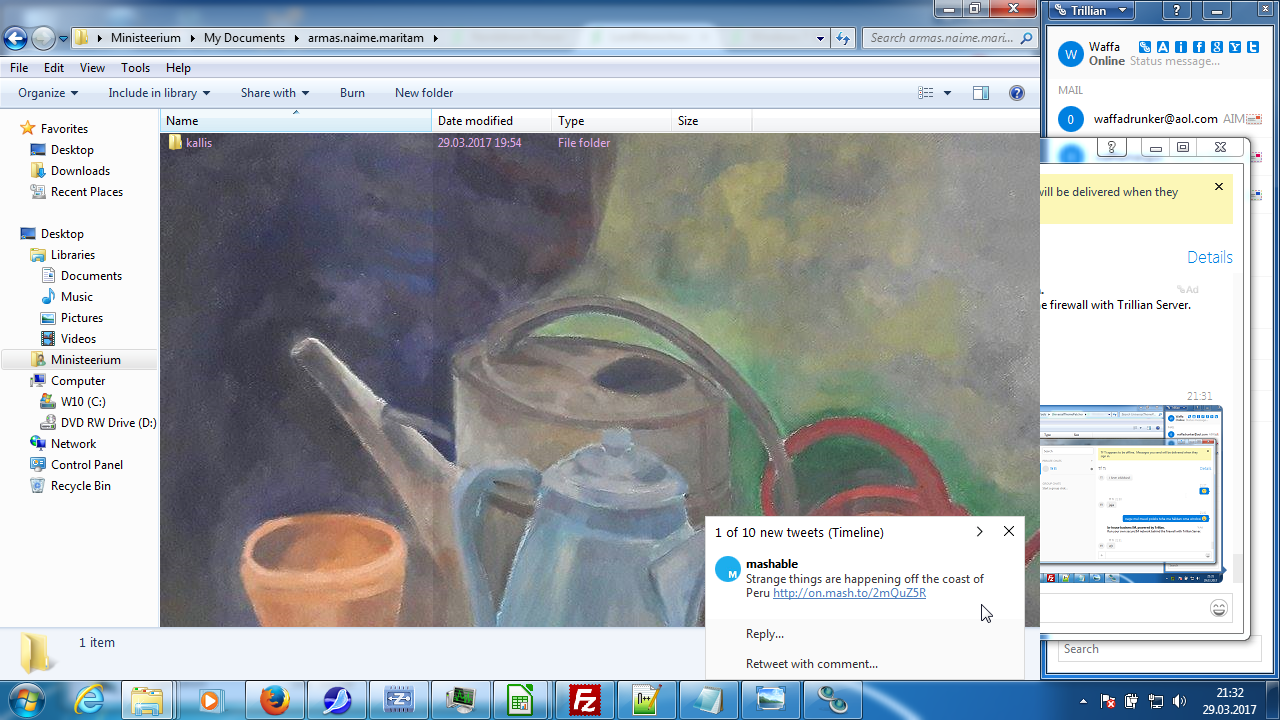Click the Explorer Forward navigation button
Image resolution: width=1280 pixels, height=720 pixels.
click(43, 39)
